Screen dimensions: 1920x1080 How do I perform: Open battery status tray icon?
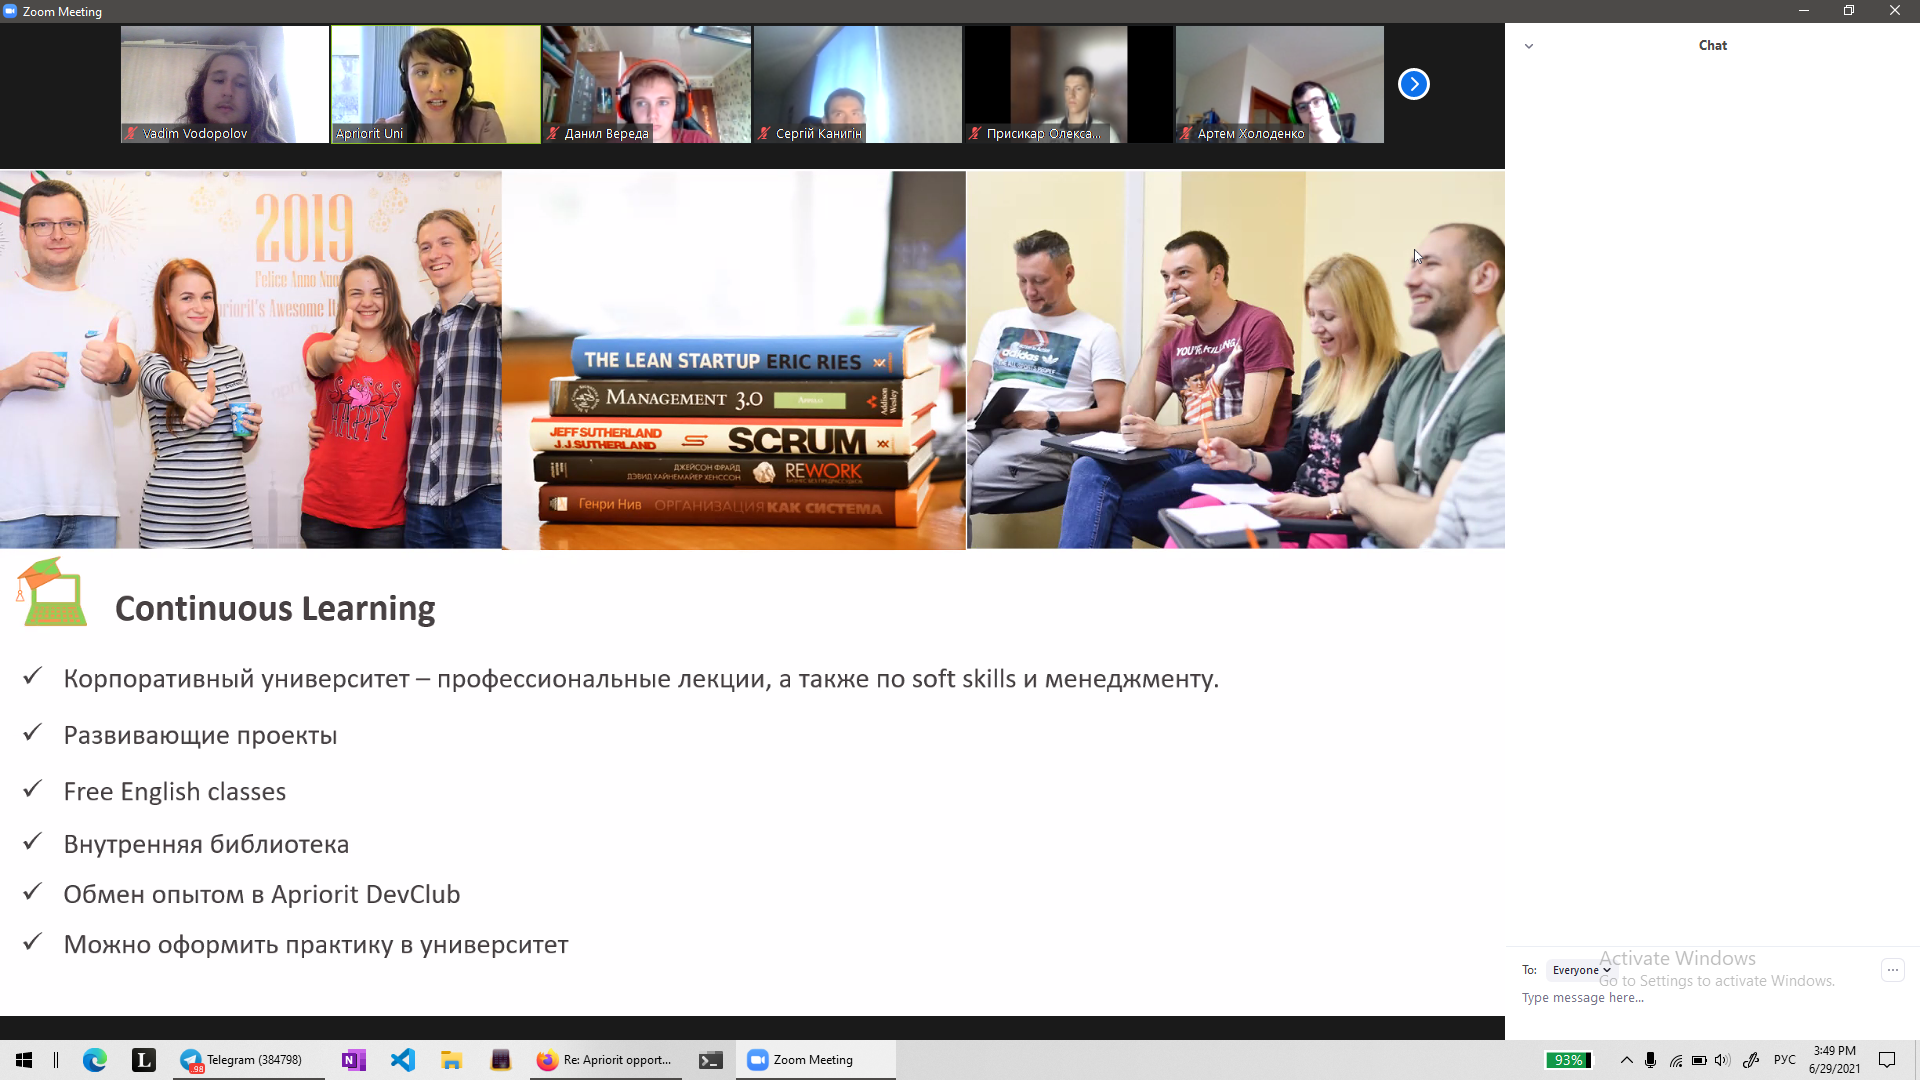[x=1699, y=1060]
